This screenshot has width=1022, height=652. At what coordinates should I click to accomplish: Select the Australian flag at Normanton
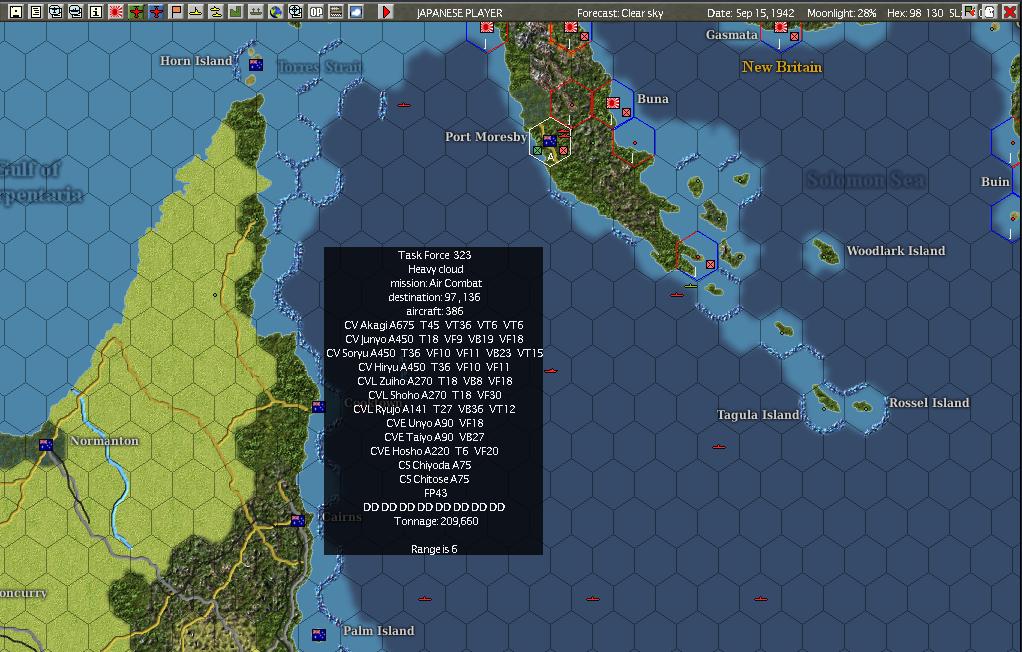tap(46, 445)
